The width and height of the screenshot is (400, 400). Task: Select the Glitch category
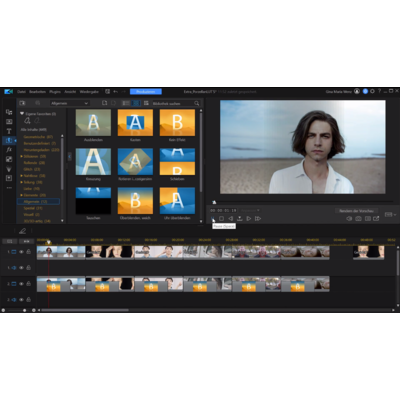[32, 169]
